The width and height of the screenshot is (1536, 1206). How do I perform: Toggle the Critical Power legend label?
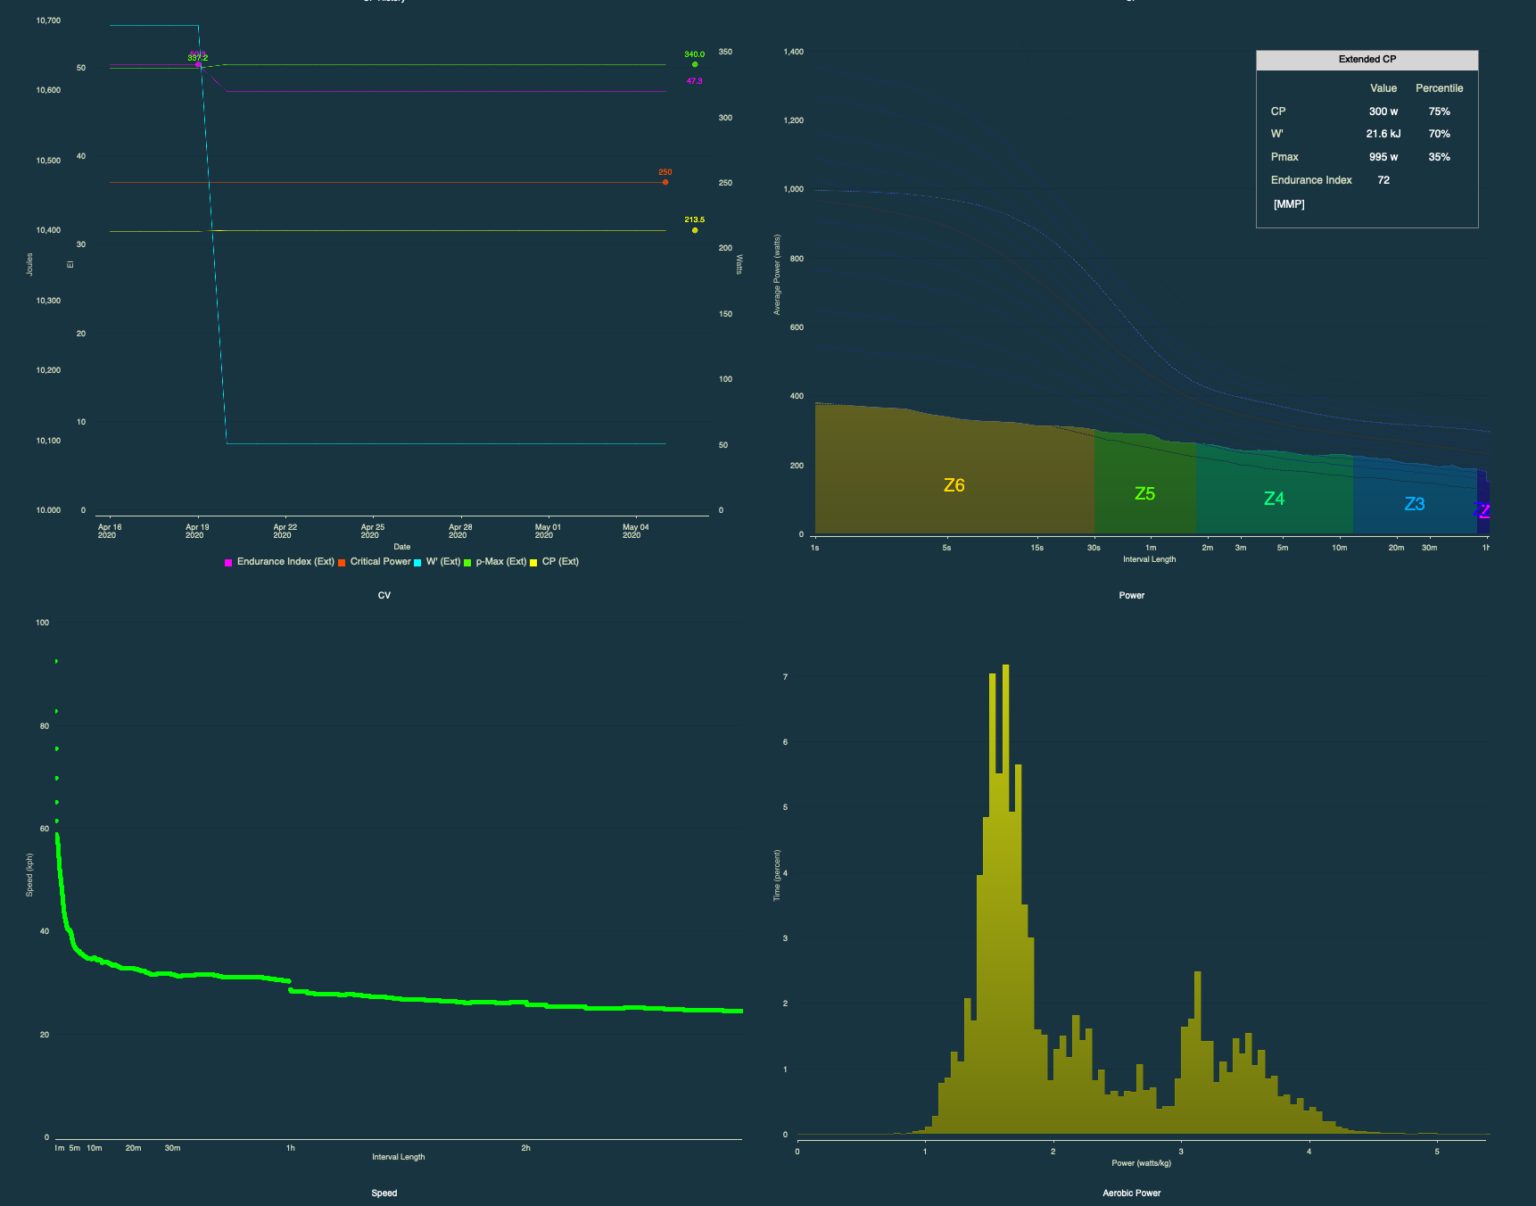coord(380,562)
